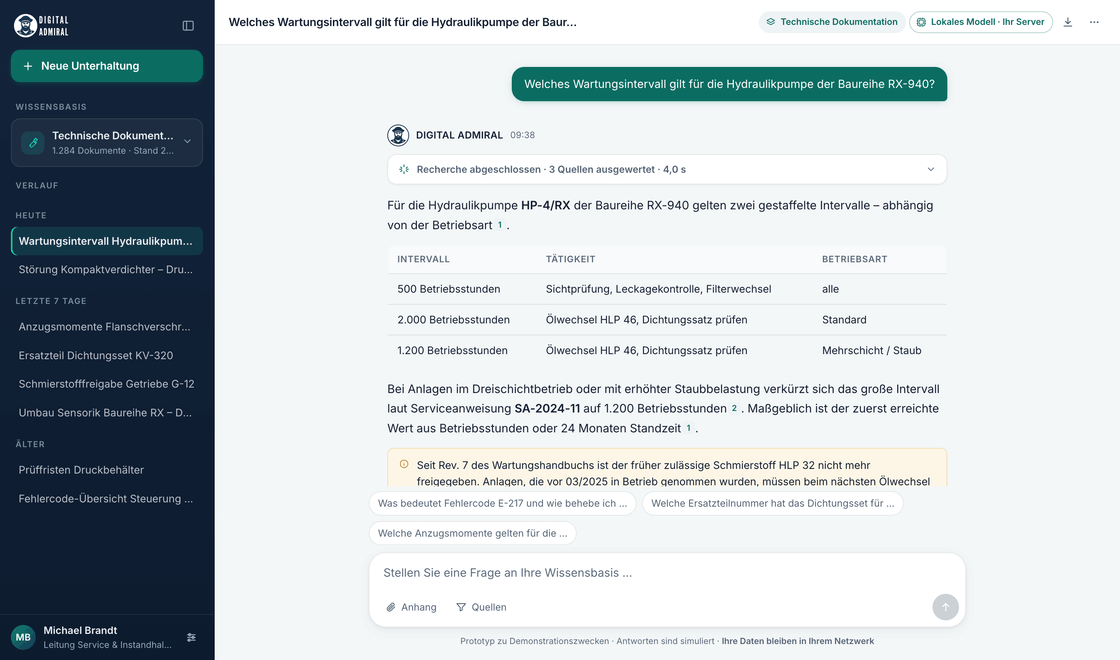Screen dimensions: 1120x660
Task: Click the Technische Dokumentation header chip
Action: [x=831, y=22]
